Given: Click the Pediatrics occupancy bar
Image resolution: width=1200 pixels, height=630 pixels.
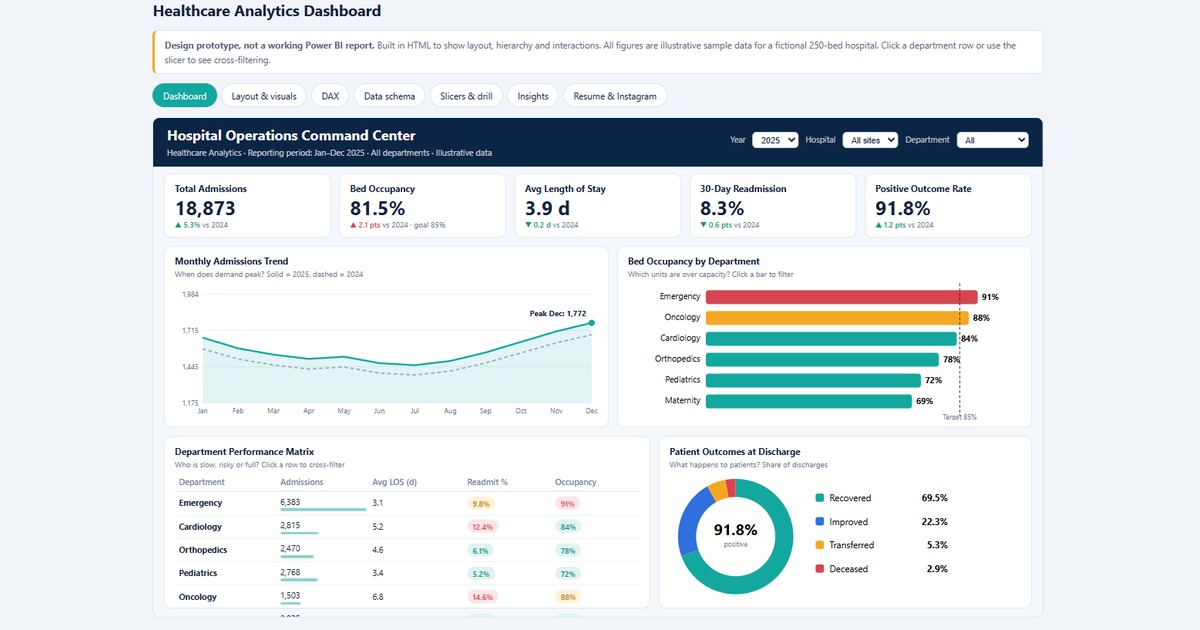Looking at the screenshot, I should pyautogui.click(x=813, y=380).
